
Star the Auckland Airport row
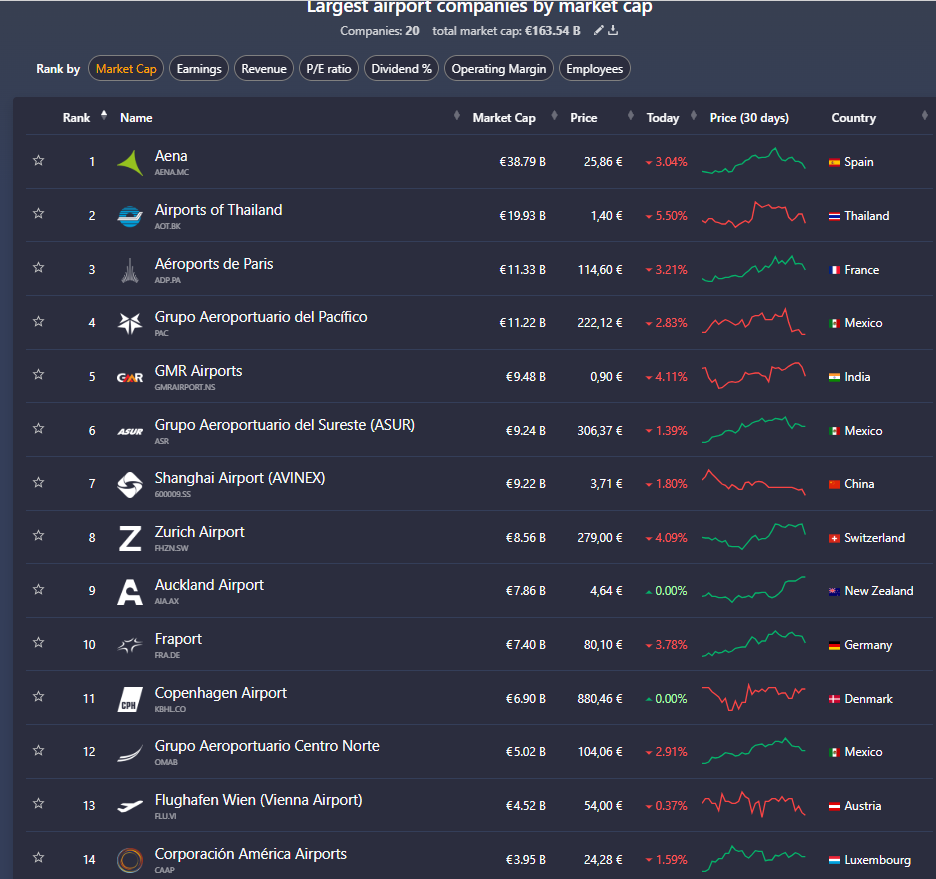coord(38,590)
